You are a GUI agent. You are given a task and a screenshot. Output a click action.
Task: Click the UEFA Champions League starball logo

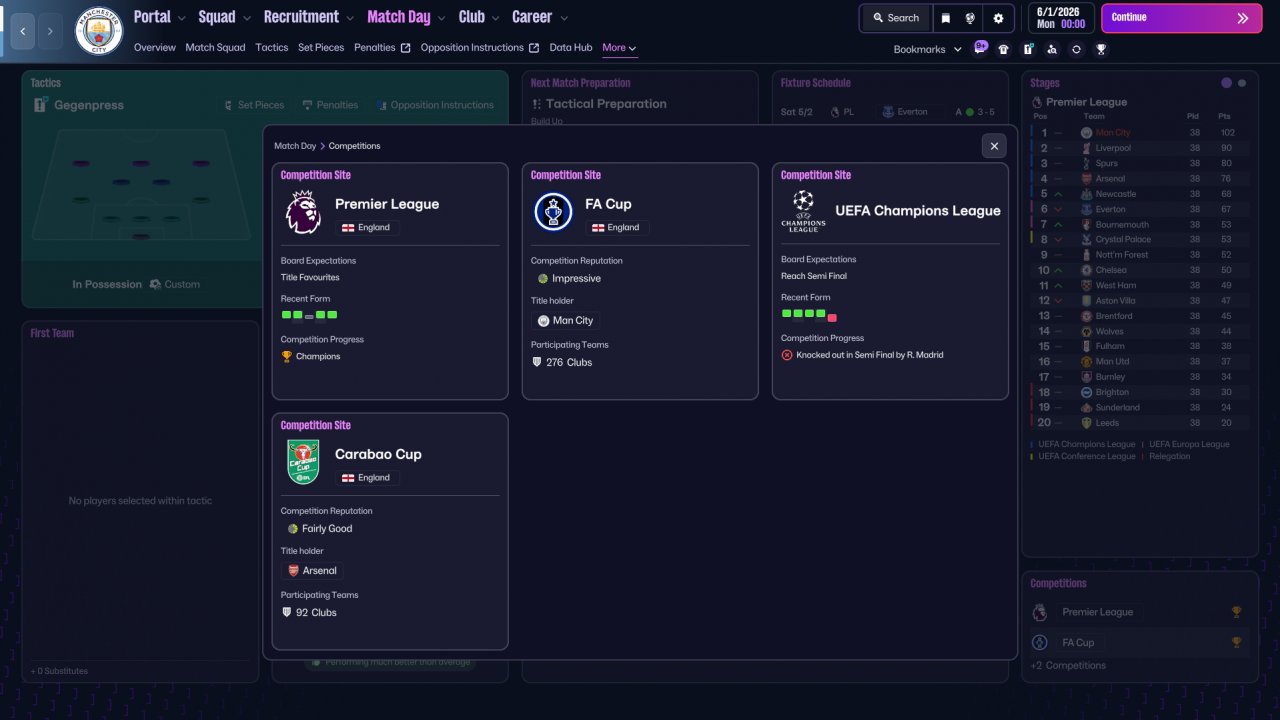coord(803,211)
